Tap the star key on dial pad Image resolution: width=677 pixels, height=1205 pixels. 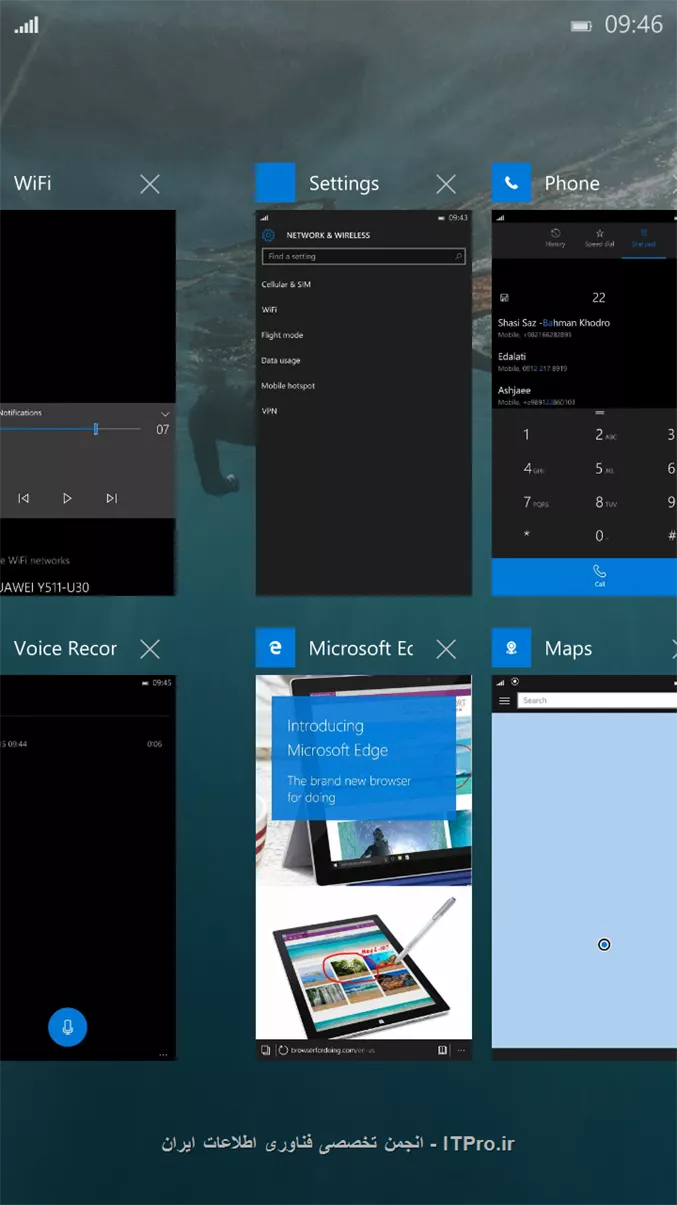(527, 536)
